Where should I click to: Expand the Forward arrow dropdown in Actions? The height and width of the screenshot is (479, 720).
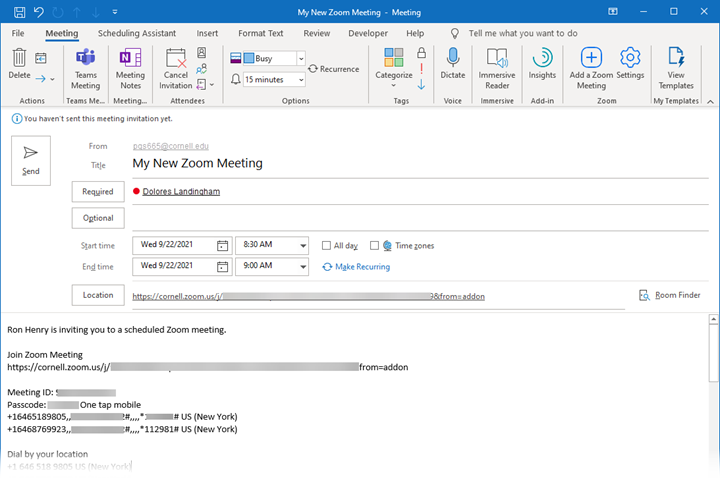[52, 79]
